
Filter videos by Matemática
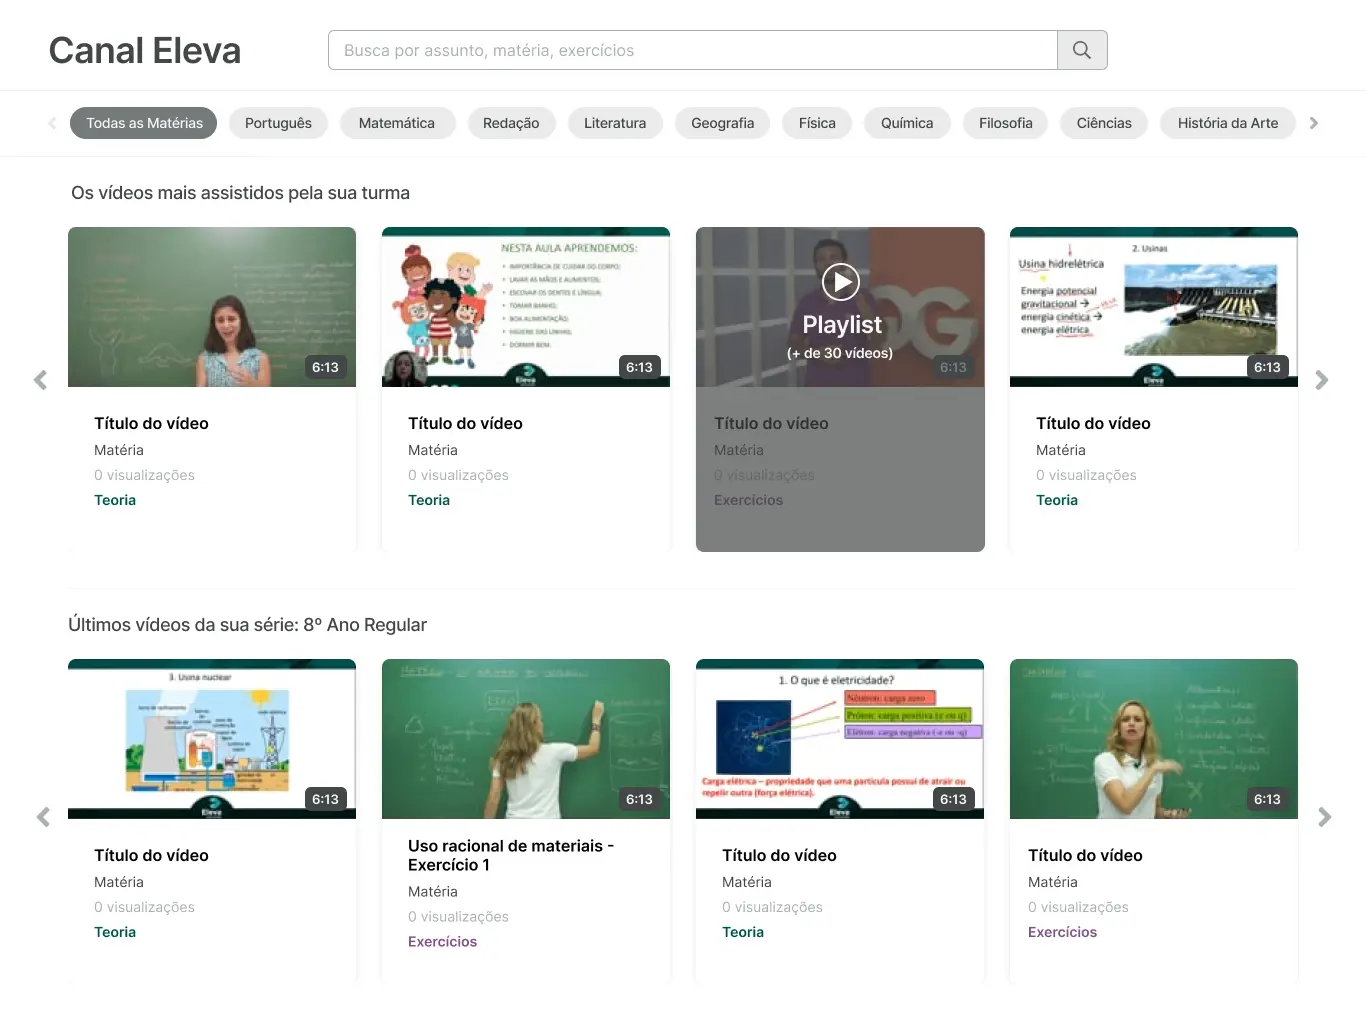(397, 123)
